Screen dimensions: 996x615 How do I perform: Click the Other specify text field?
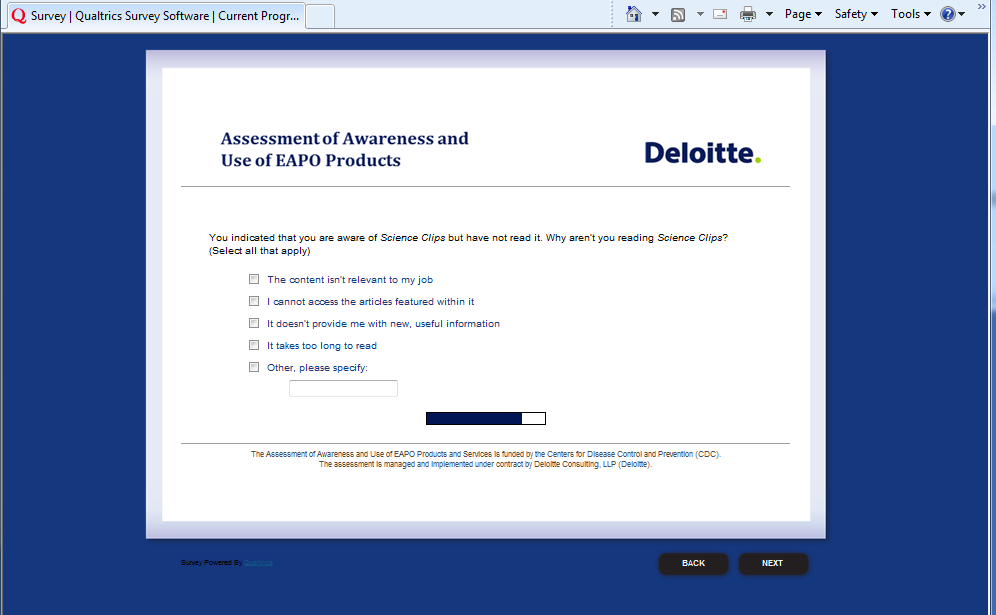(x=343, y=388)
